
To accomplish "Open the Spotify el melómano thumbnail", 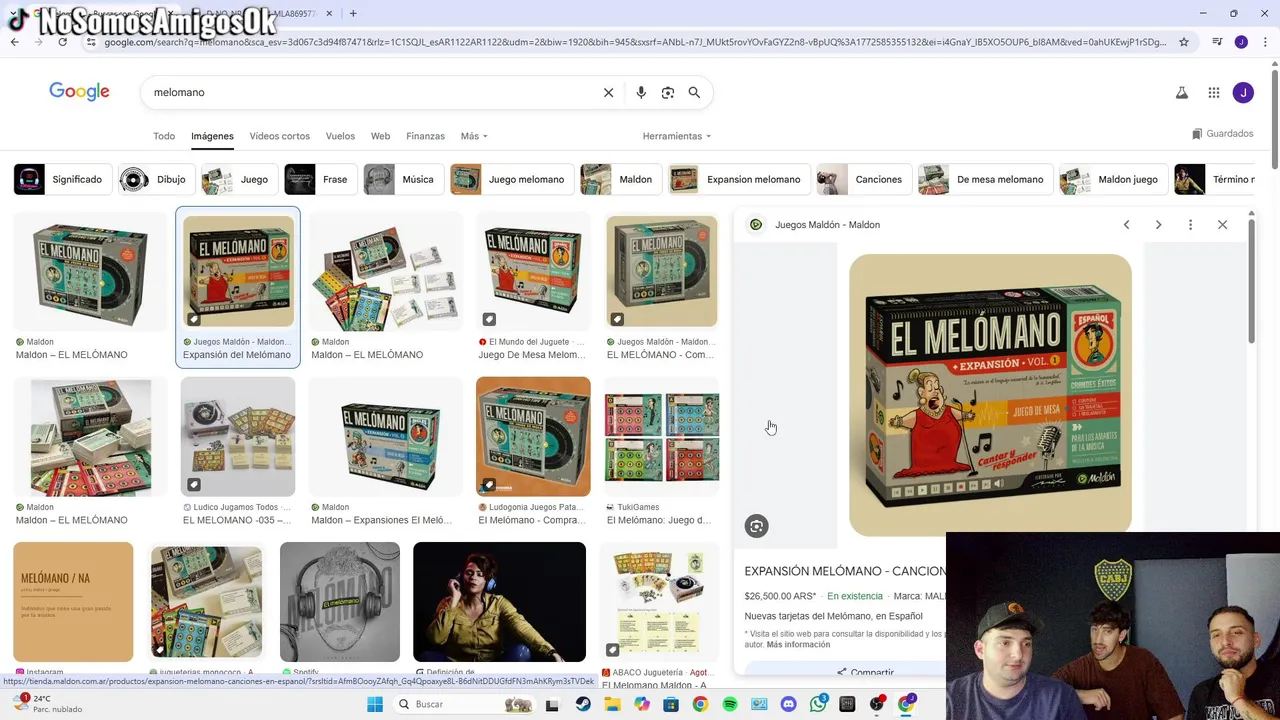I will 340,602.
